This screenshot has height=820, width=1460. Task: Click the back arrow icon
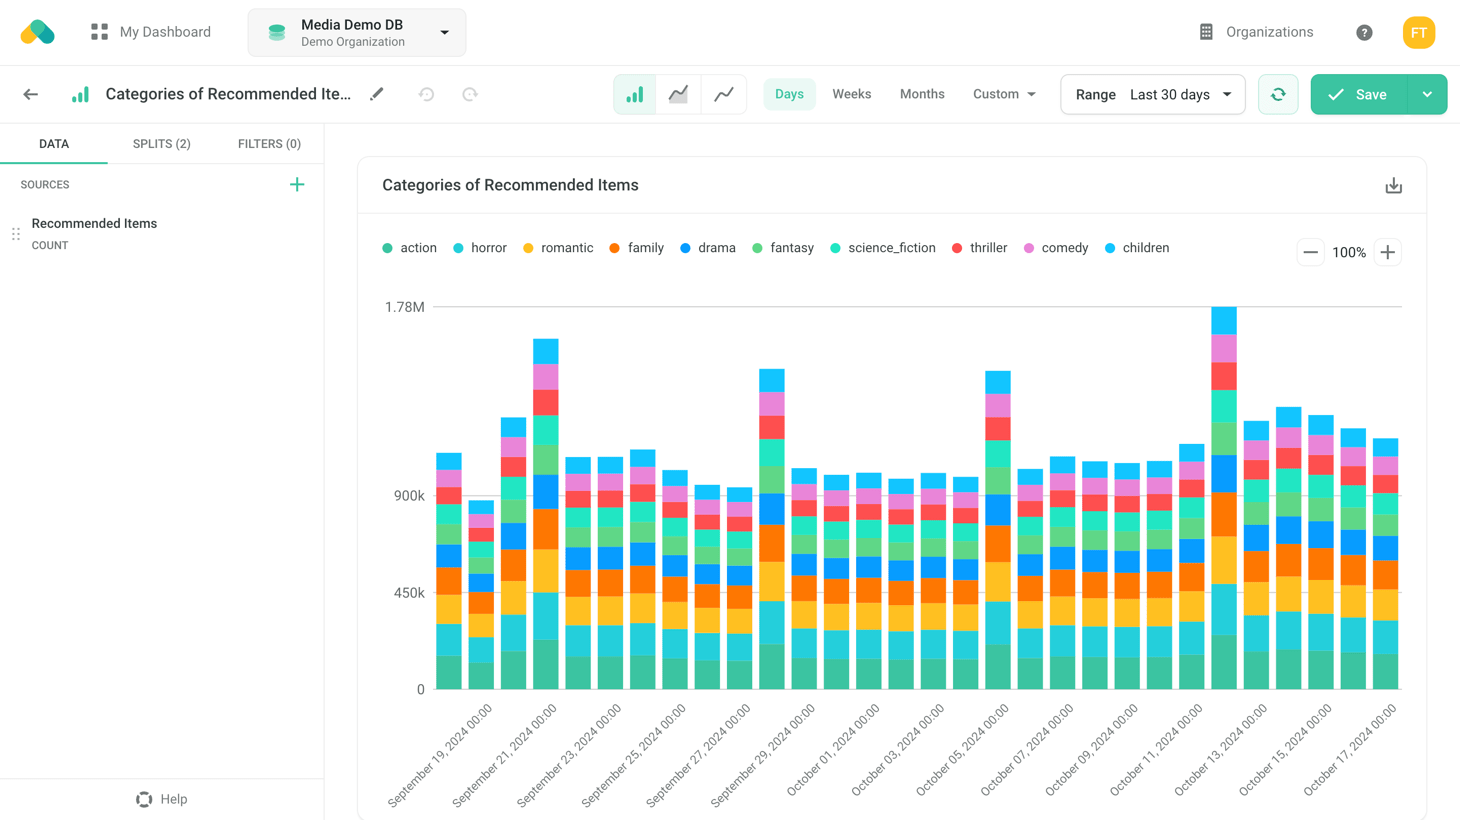[31, 94]
